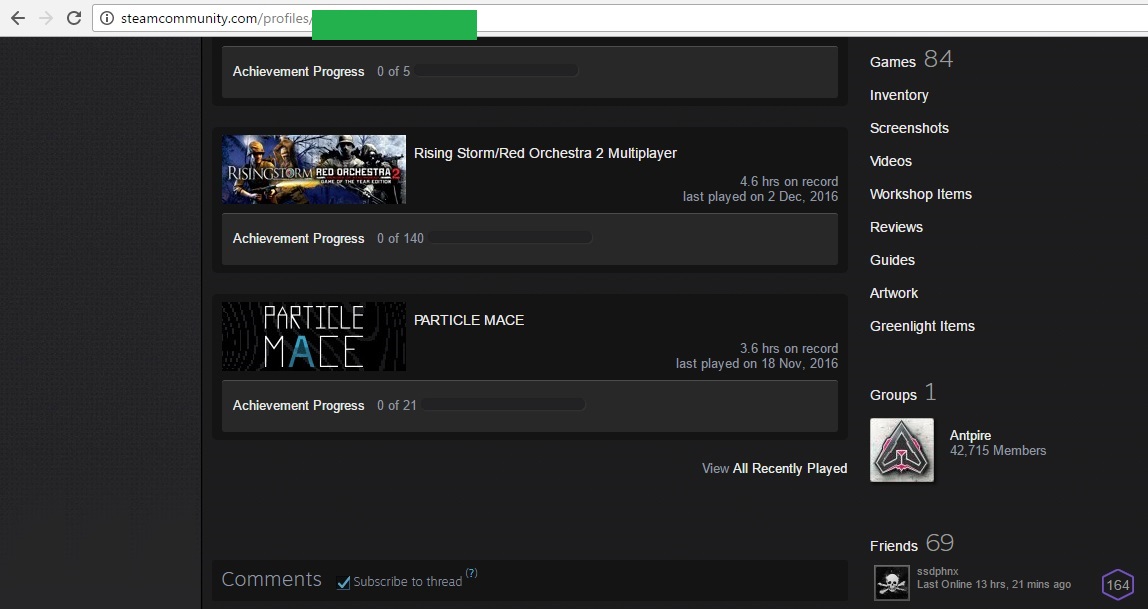Open the Antpire group avatar

(x=901, y=449)
